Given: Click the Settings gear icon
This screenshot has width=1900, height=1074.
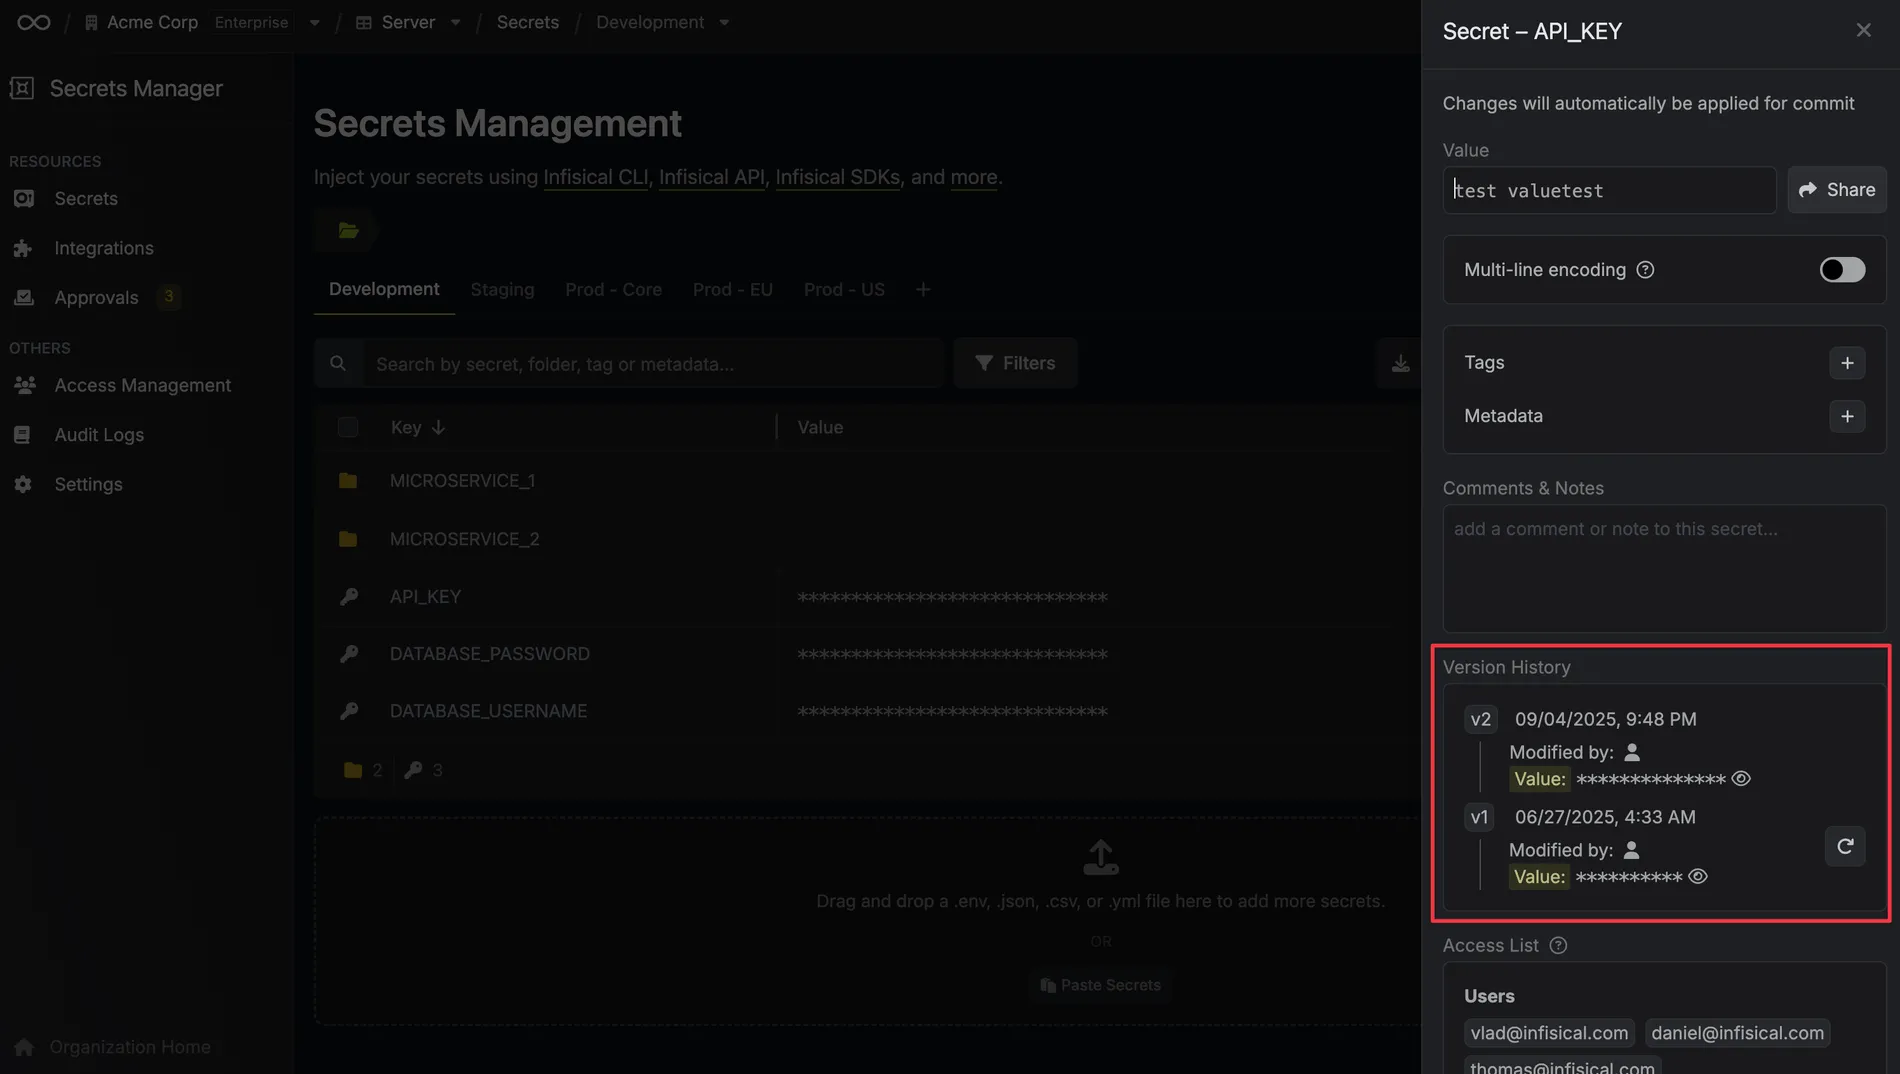Looking at the screenshot, I should pyautogui.click(x=24, y=484).
